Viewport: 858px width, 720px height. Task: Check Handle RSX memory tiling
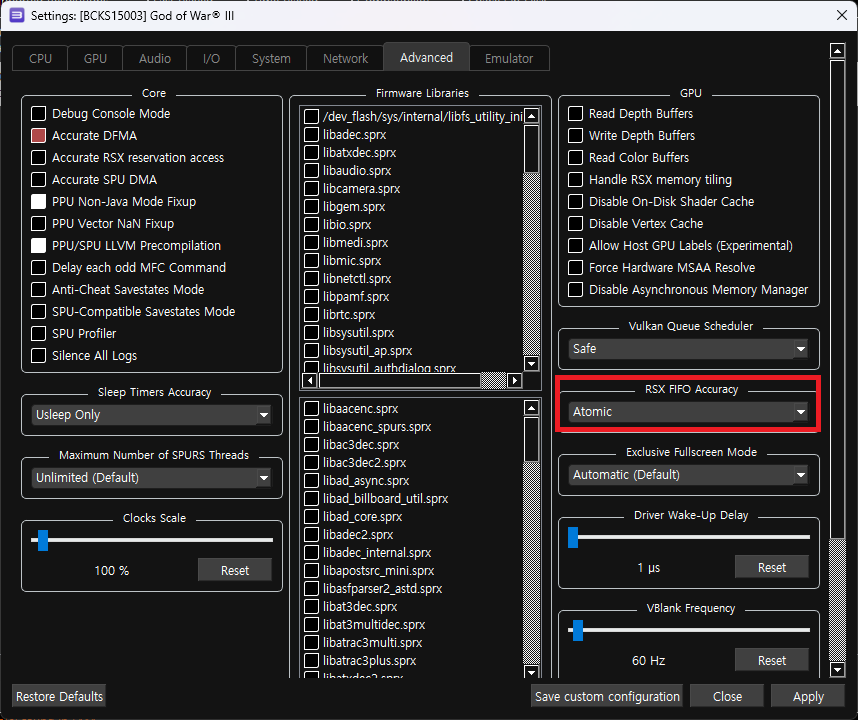coord(575,179)
